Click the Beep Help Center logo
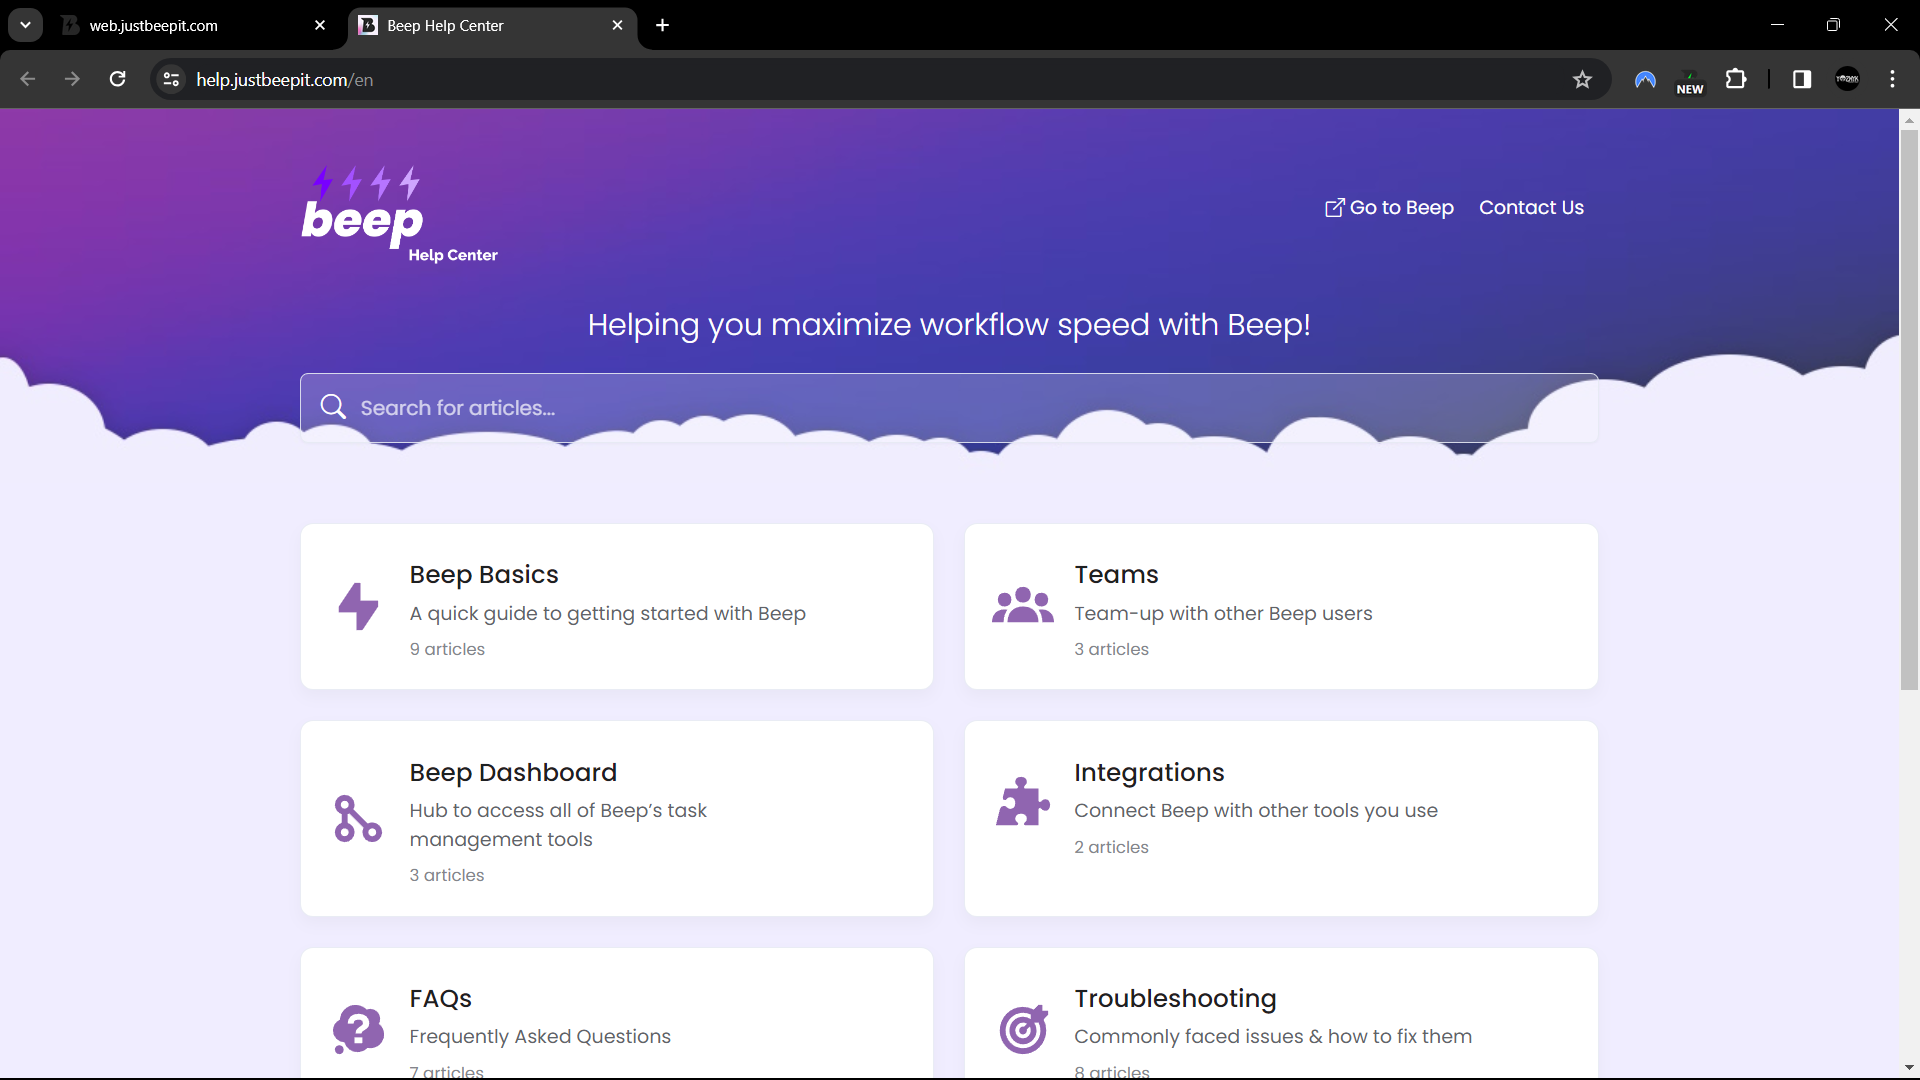 399,215
